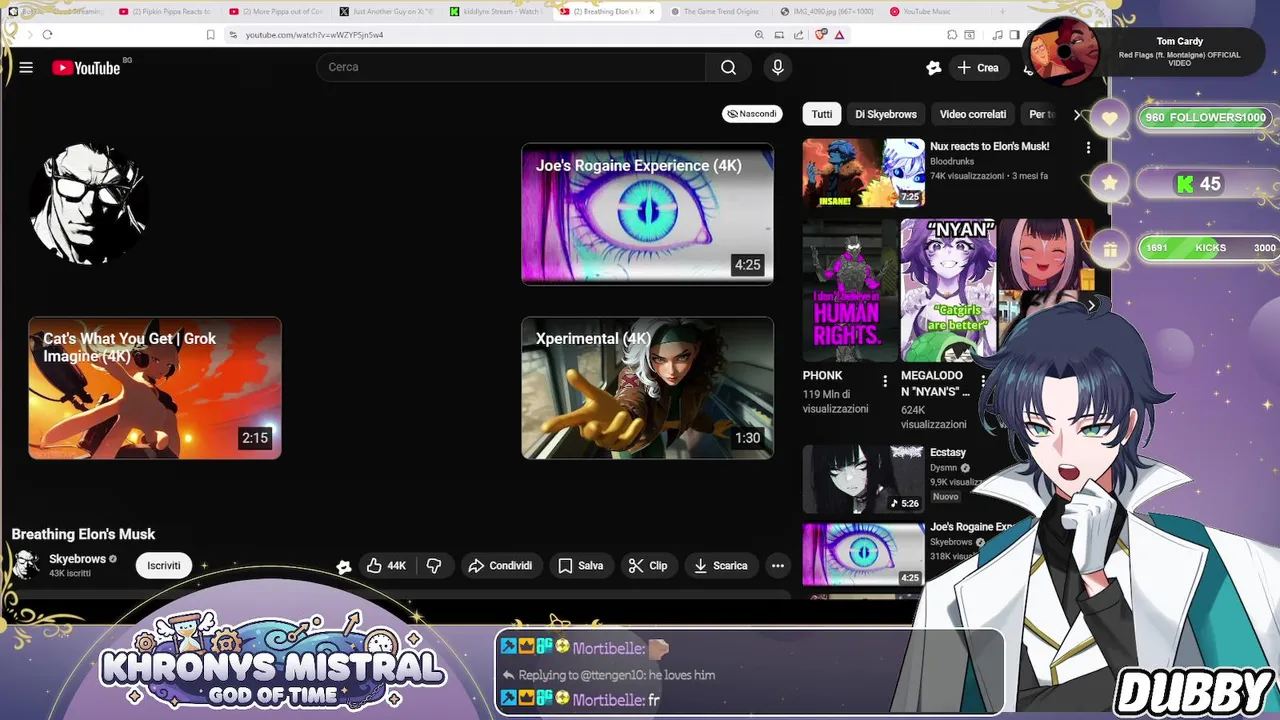Open sidebar Joe's Rogaine Experience thumbnail
The image size is (1280, 720).
tap(863, 554)
